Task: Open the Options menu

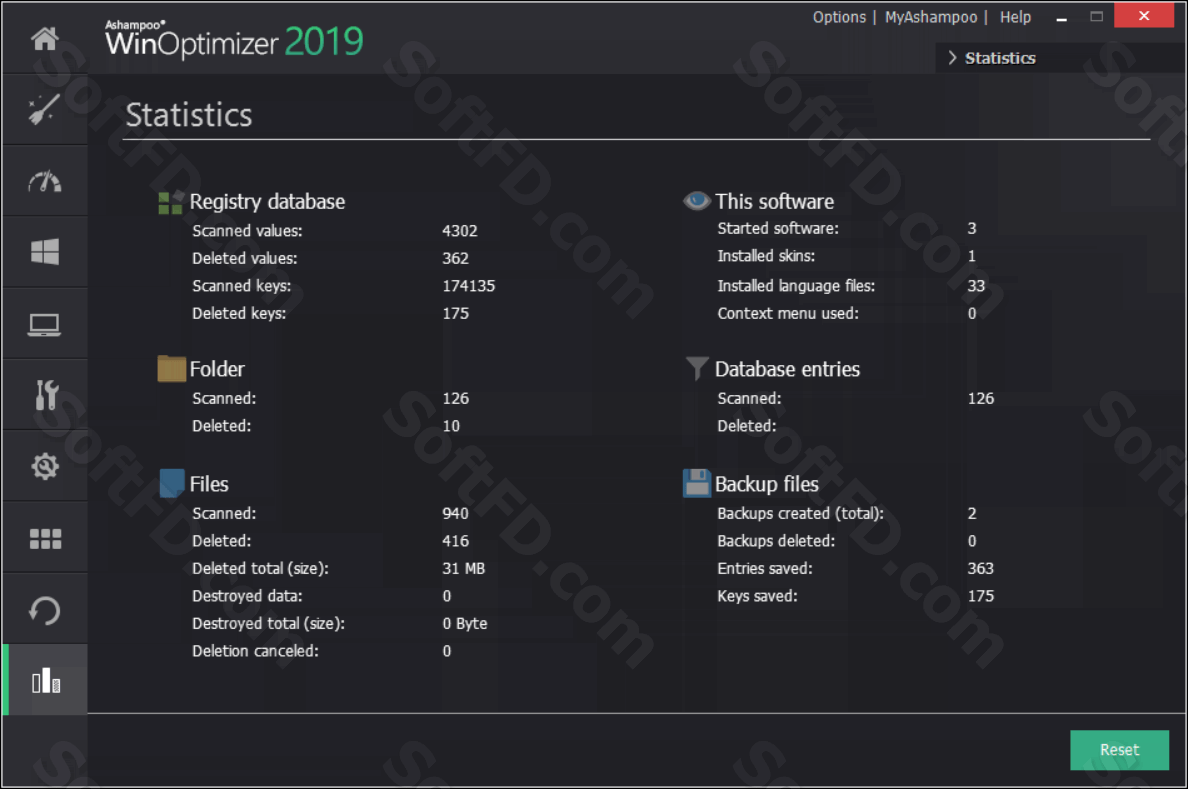Action: 839,17
